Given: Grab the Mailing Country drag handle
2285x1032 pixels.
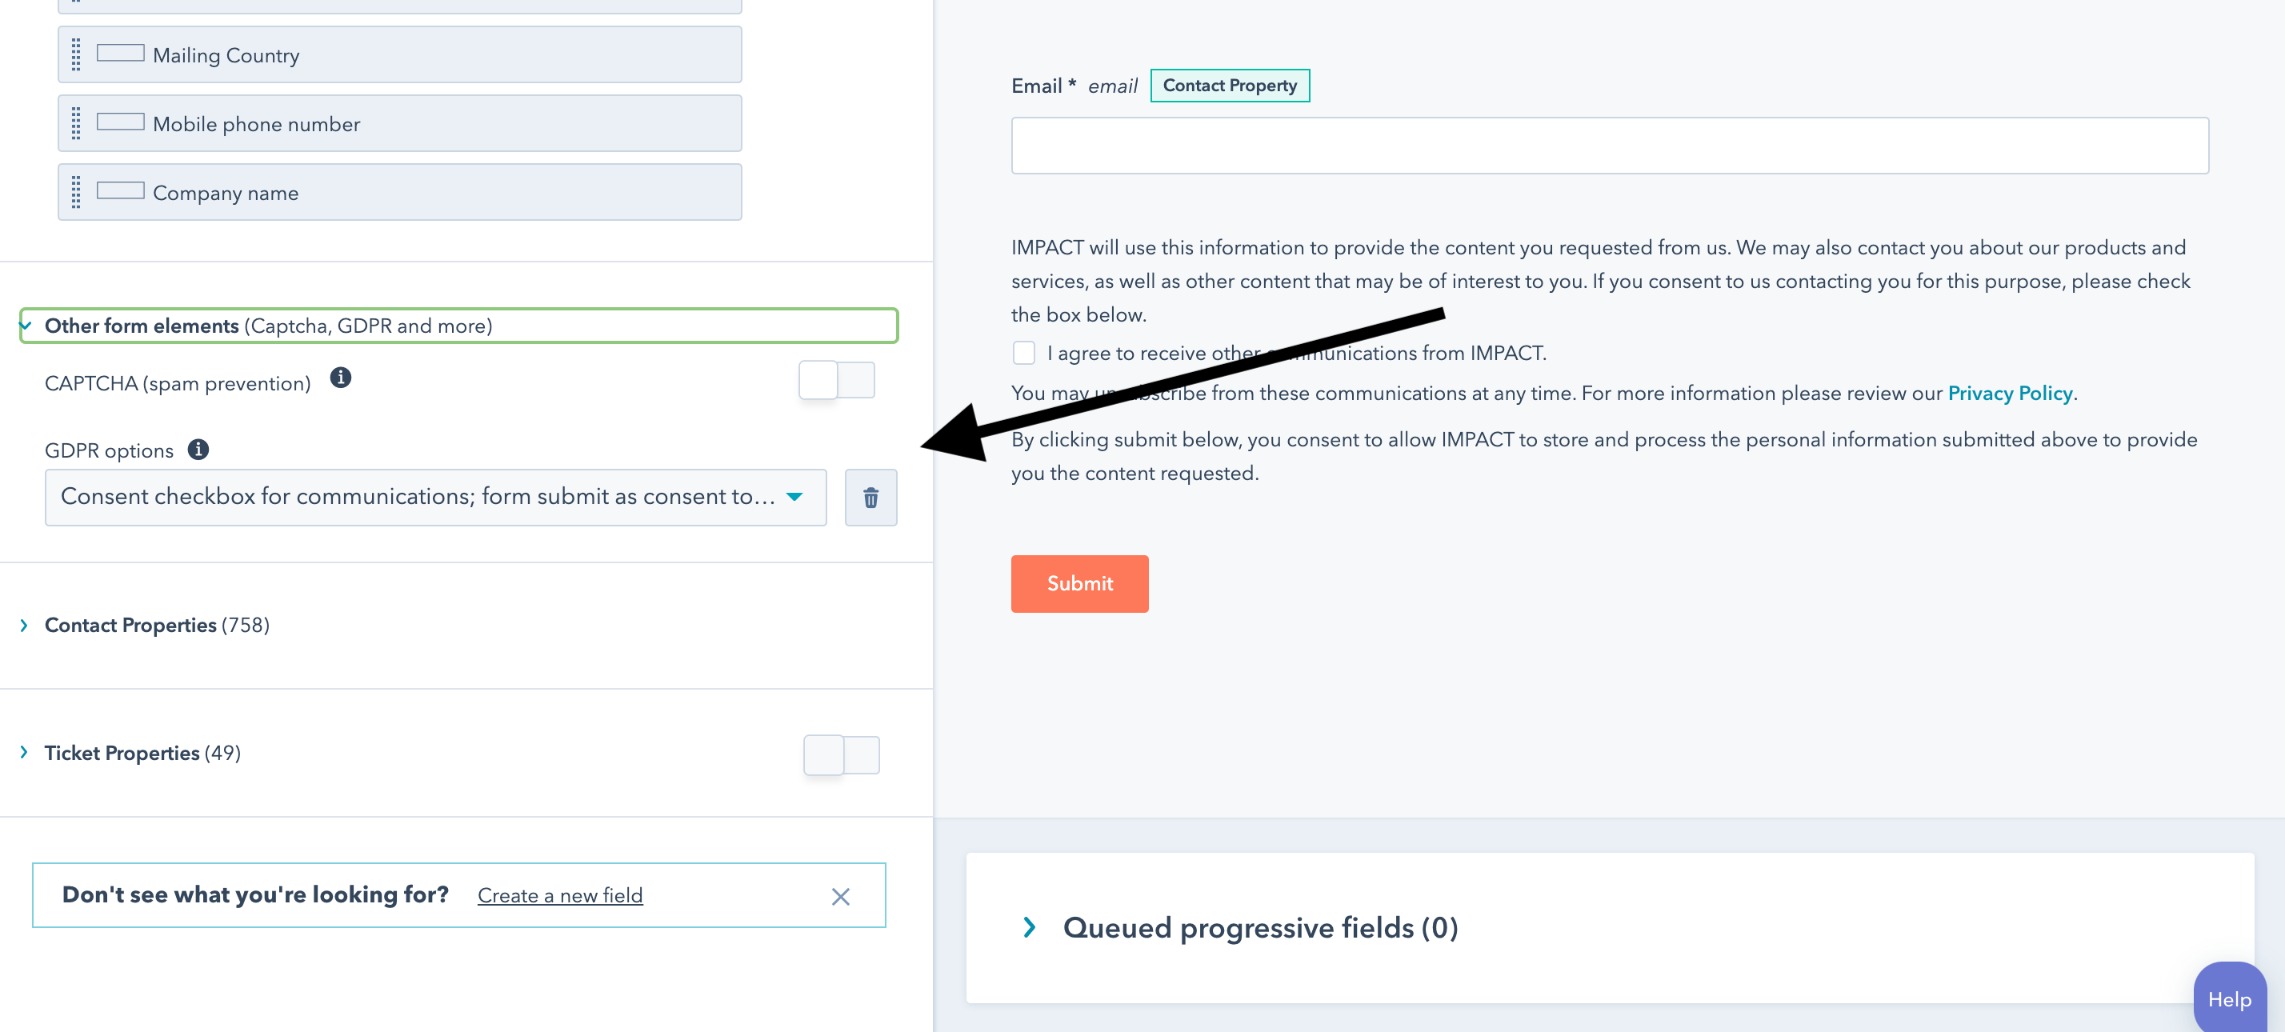Looking at the screenshot, I should (76, 55).
